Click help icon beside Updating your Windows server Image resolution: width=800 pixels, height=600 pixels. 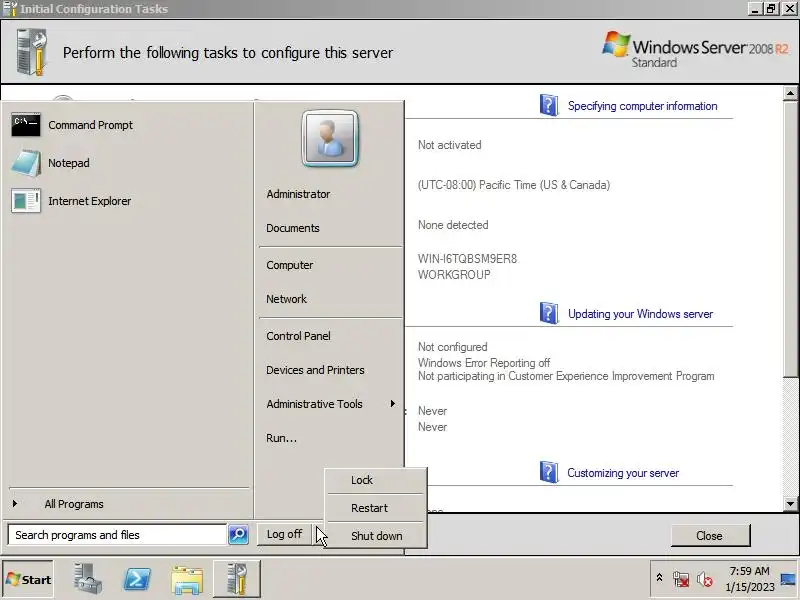pos(549,313)
